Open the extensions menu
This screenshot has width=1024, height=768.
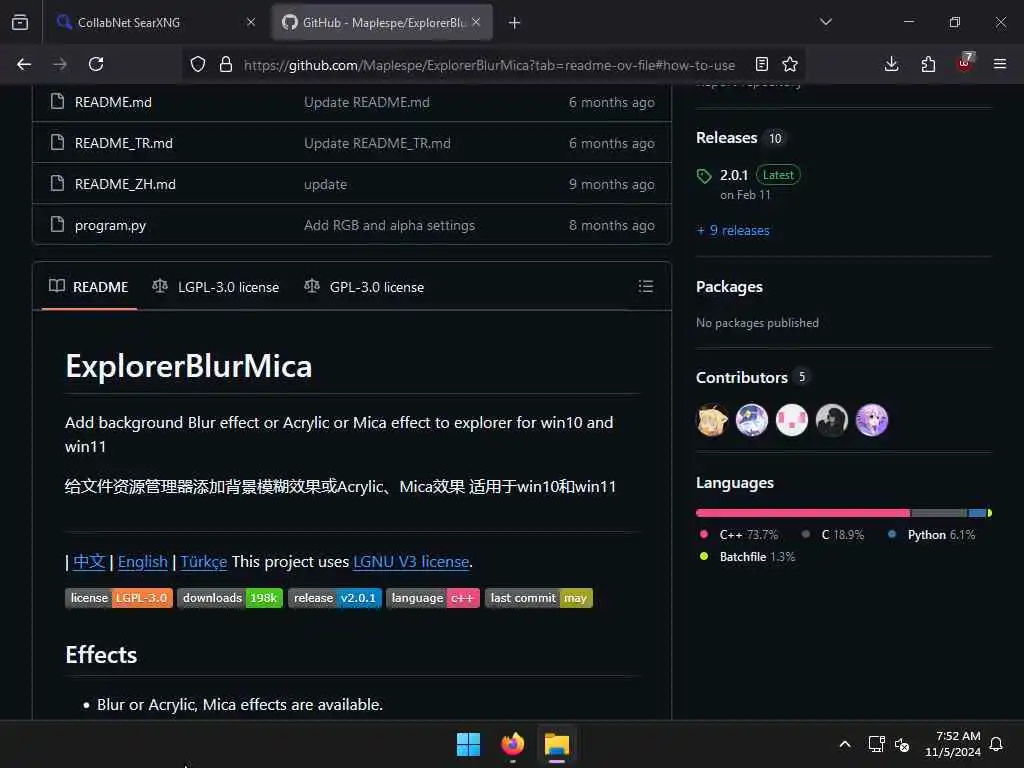928,64
